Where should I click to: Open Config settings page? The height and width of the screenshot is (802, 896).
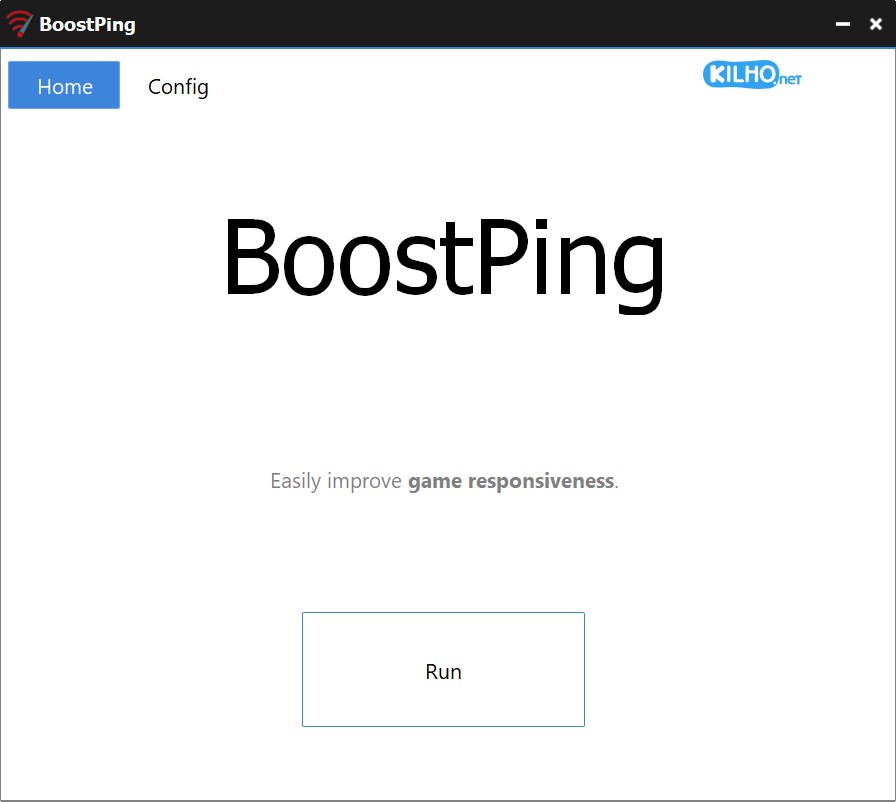(x=178, y=87)
